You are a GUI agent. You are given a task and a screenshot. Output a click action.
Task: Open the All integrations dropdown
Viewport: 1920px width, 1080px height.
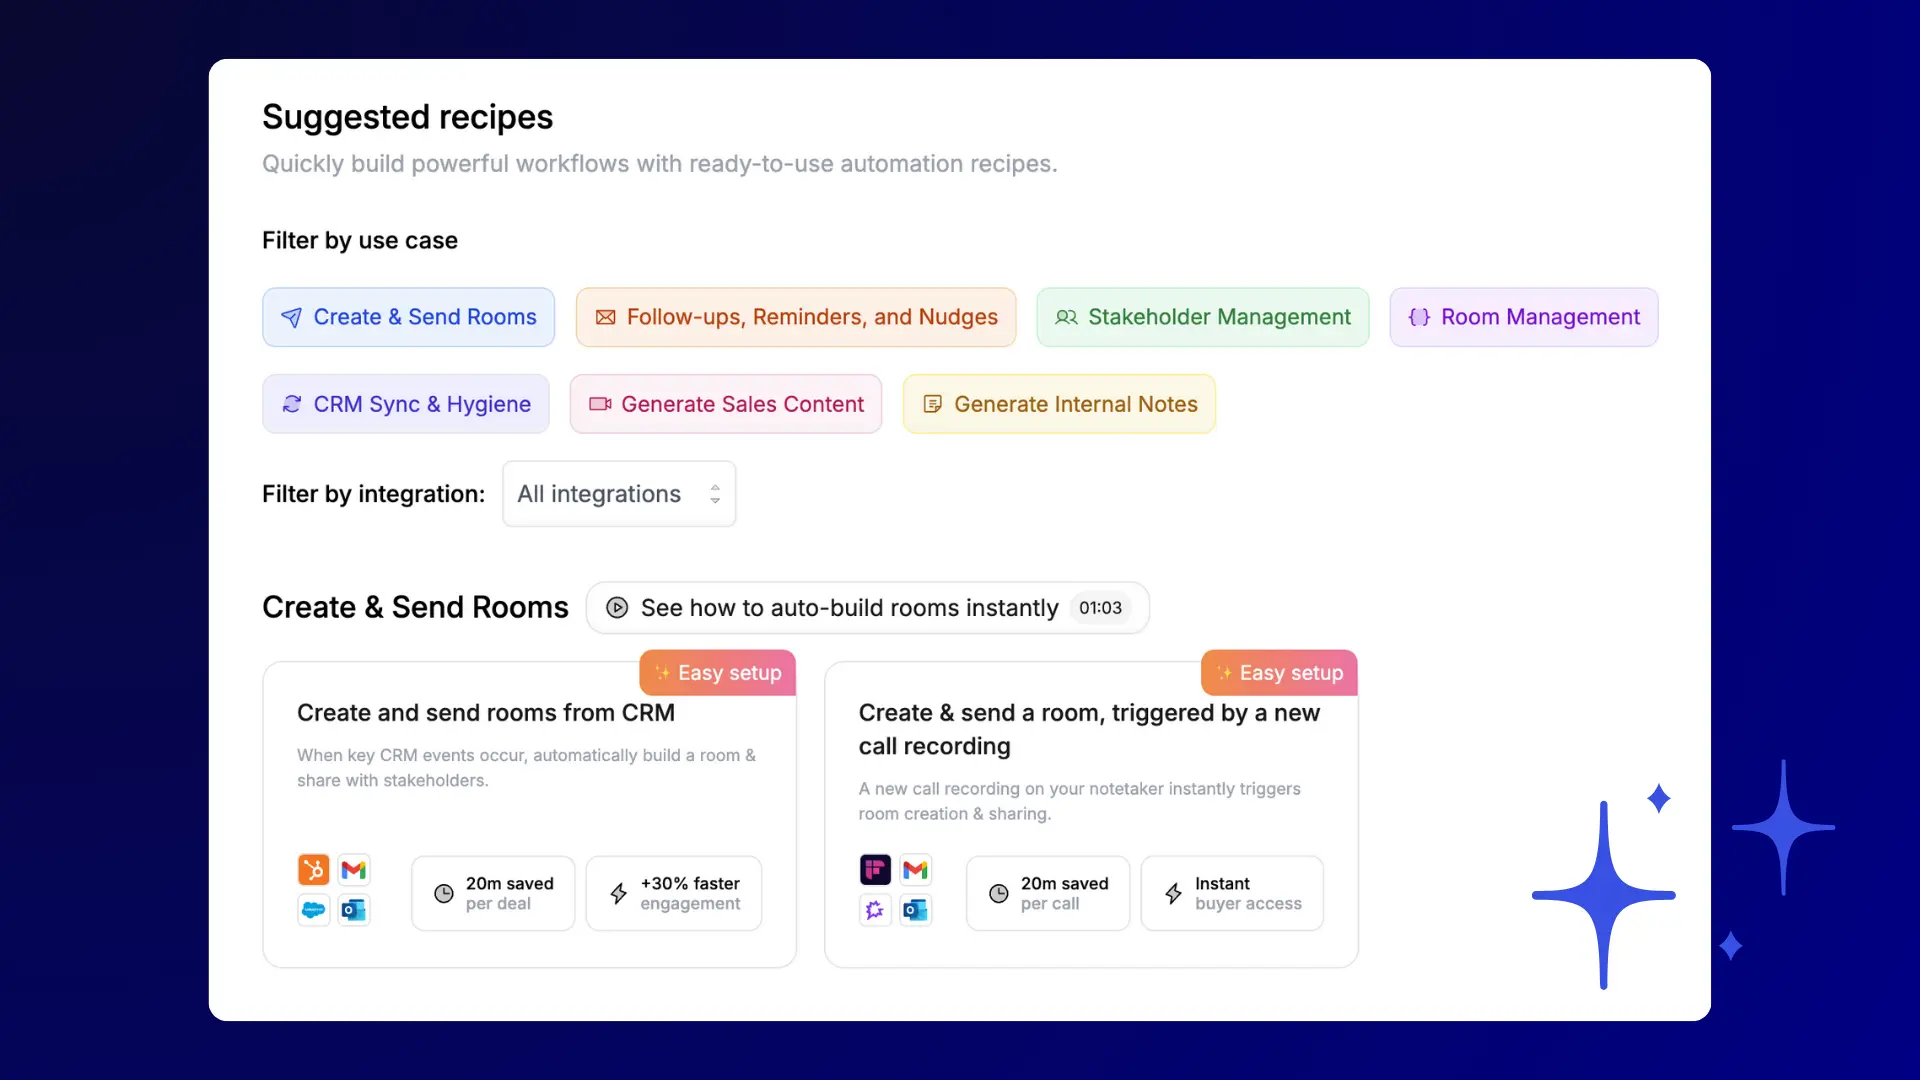click(618, 494)
